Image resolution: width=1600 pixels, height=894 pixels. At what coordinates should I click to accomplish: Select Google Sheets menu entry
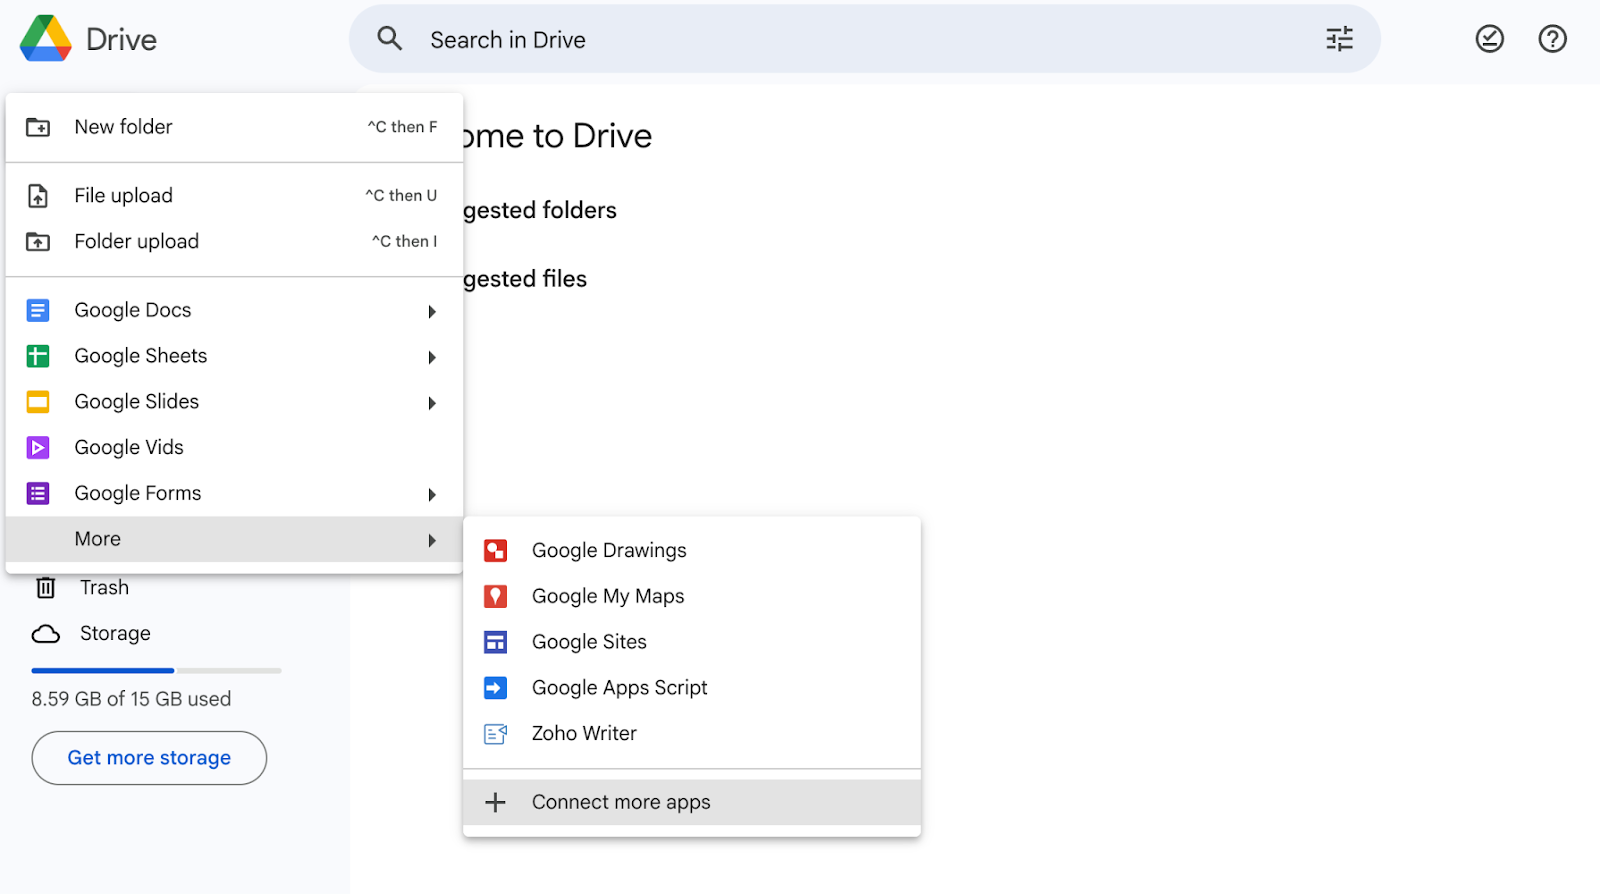[x=234, y=356]
